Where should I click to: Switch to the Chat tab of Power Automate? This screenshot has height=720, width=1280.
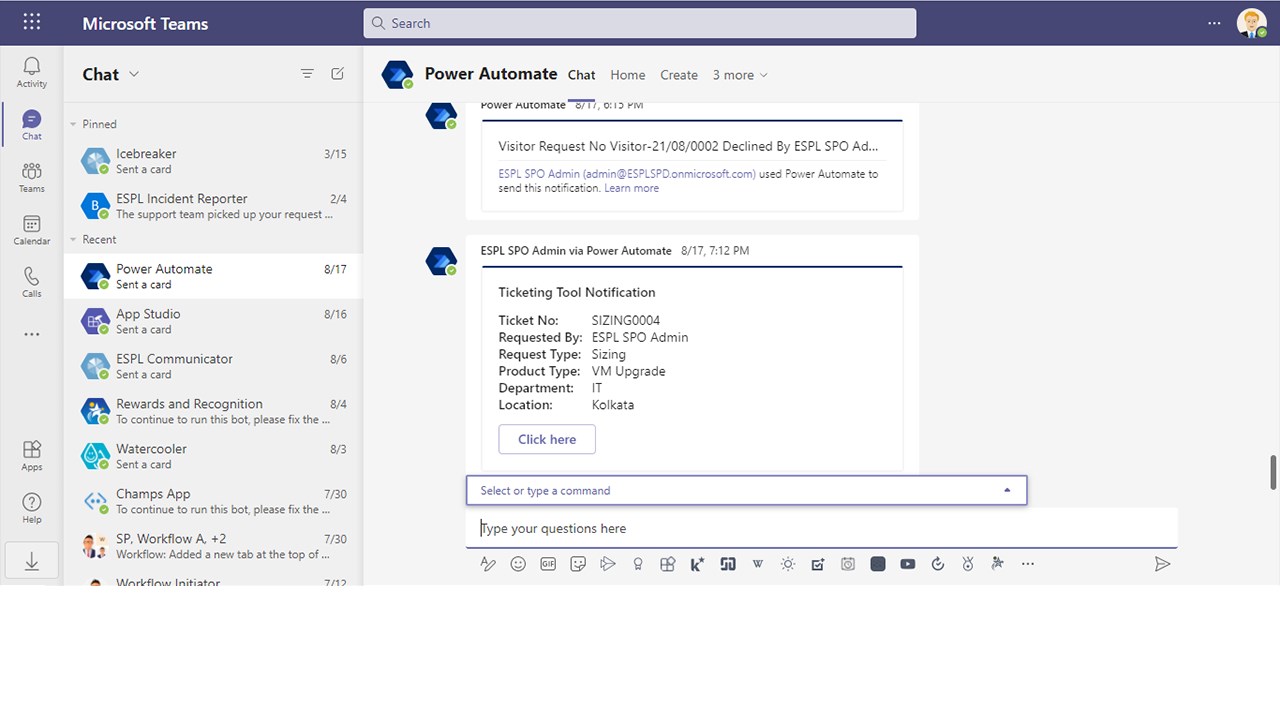582,75
